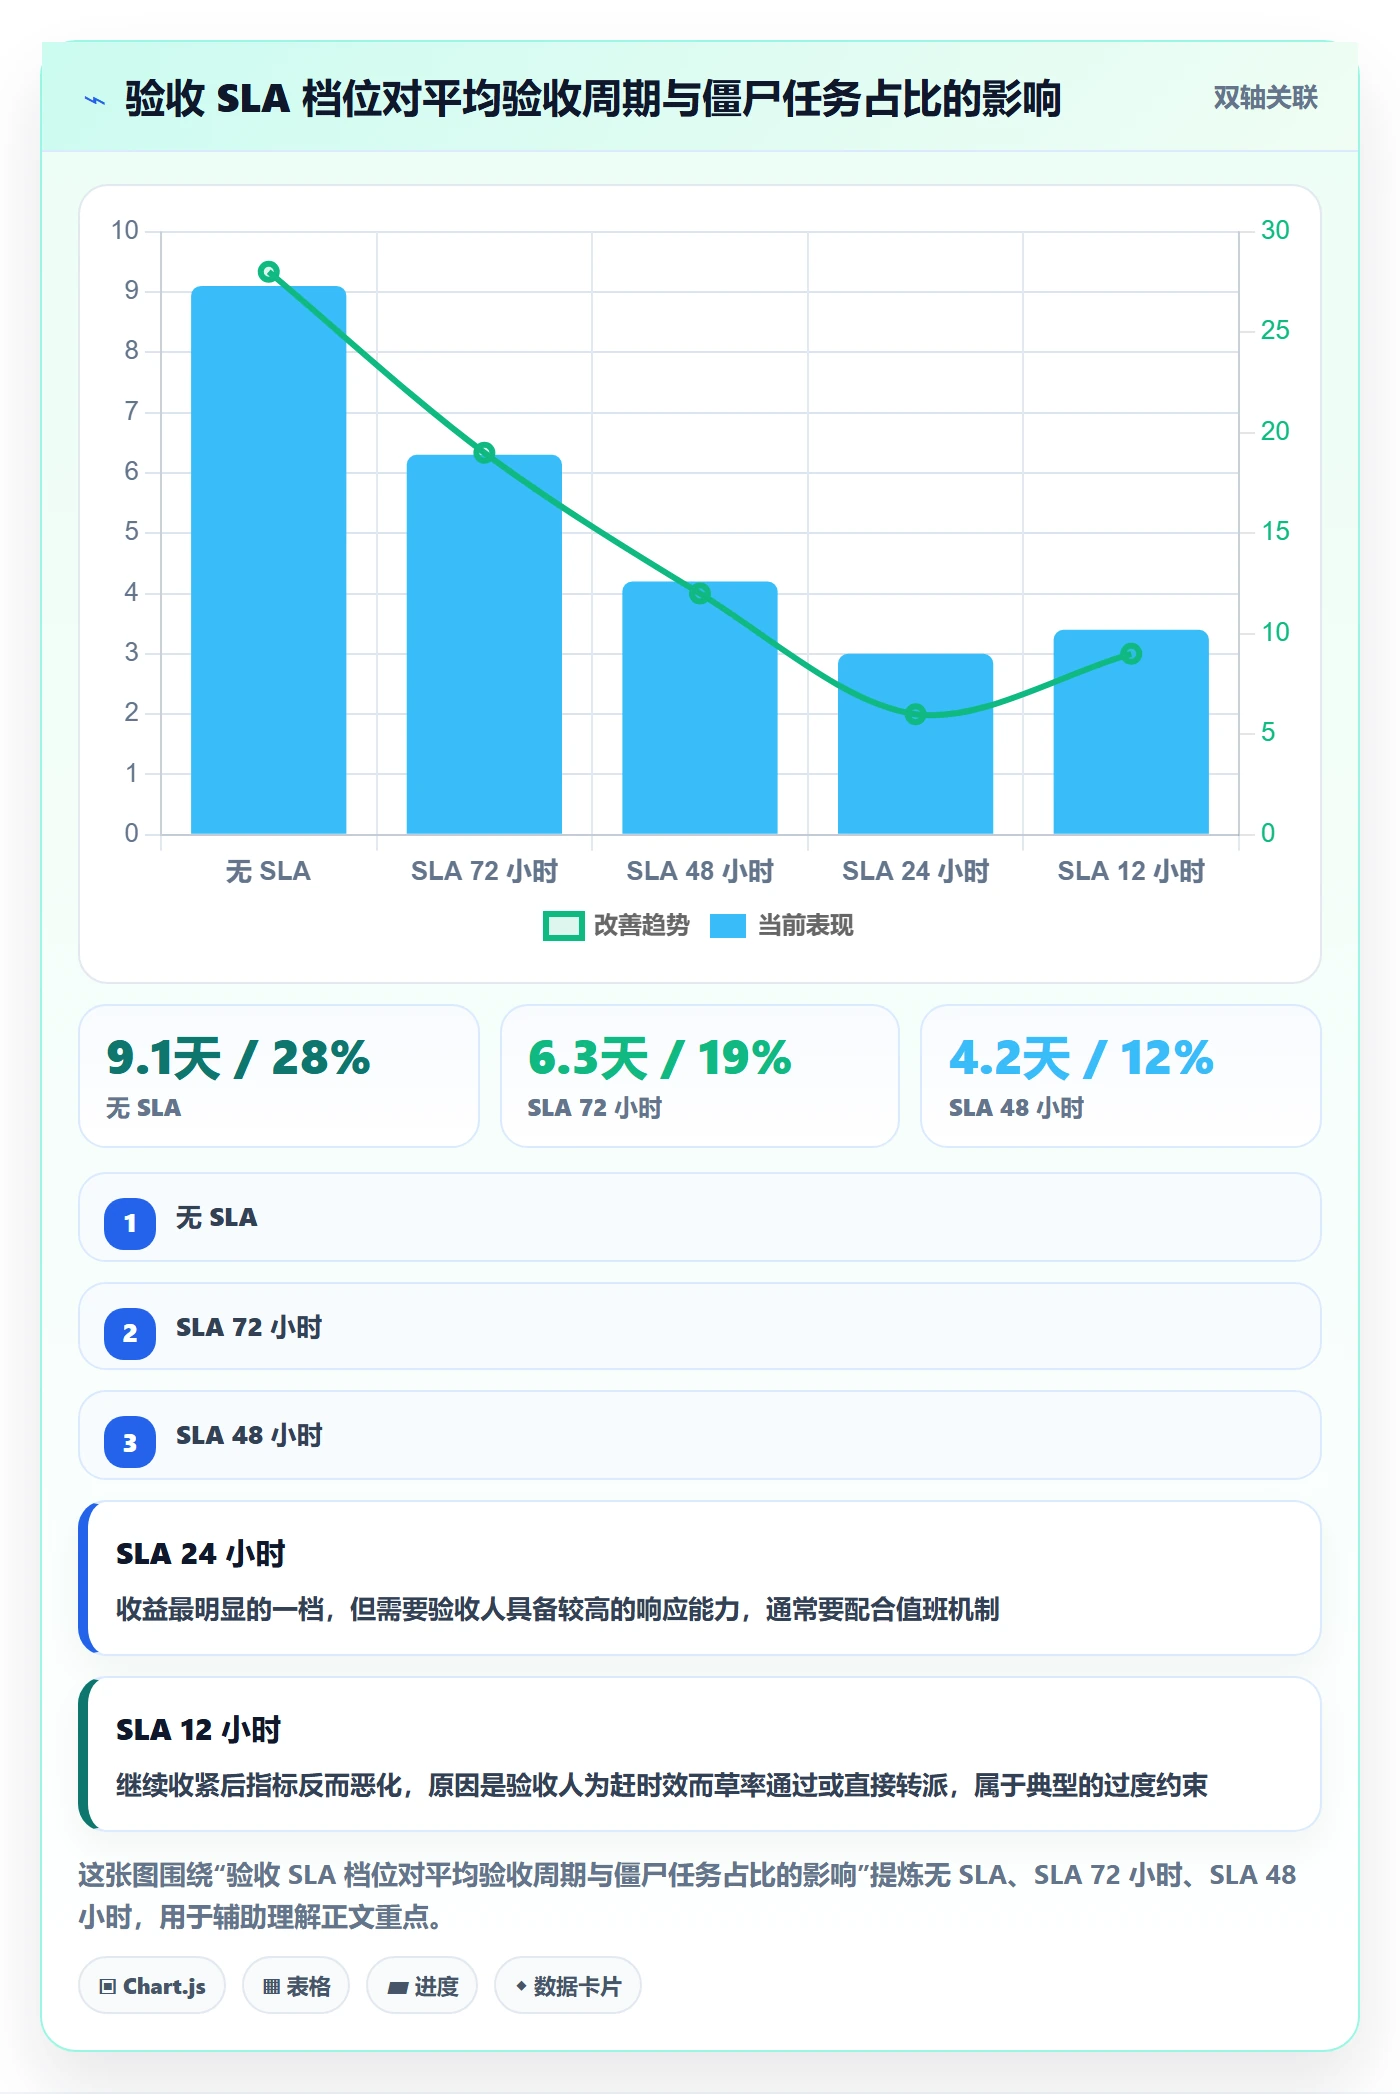Click the trend line point for SLA 12 小时
Image resolution: width=1400 pixels, height=2094 pixels.
(1131, 654)
